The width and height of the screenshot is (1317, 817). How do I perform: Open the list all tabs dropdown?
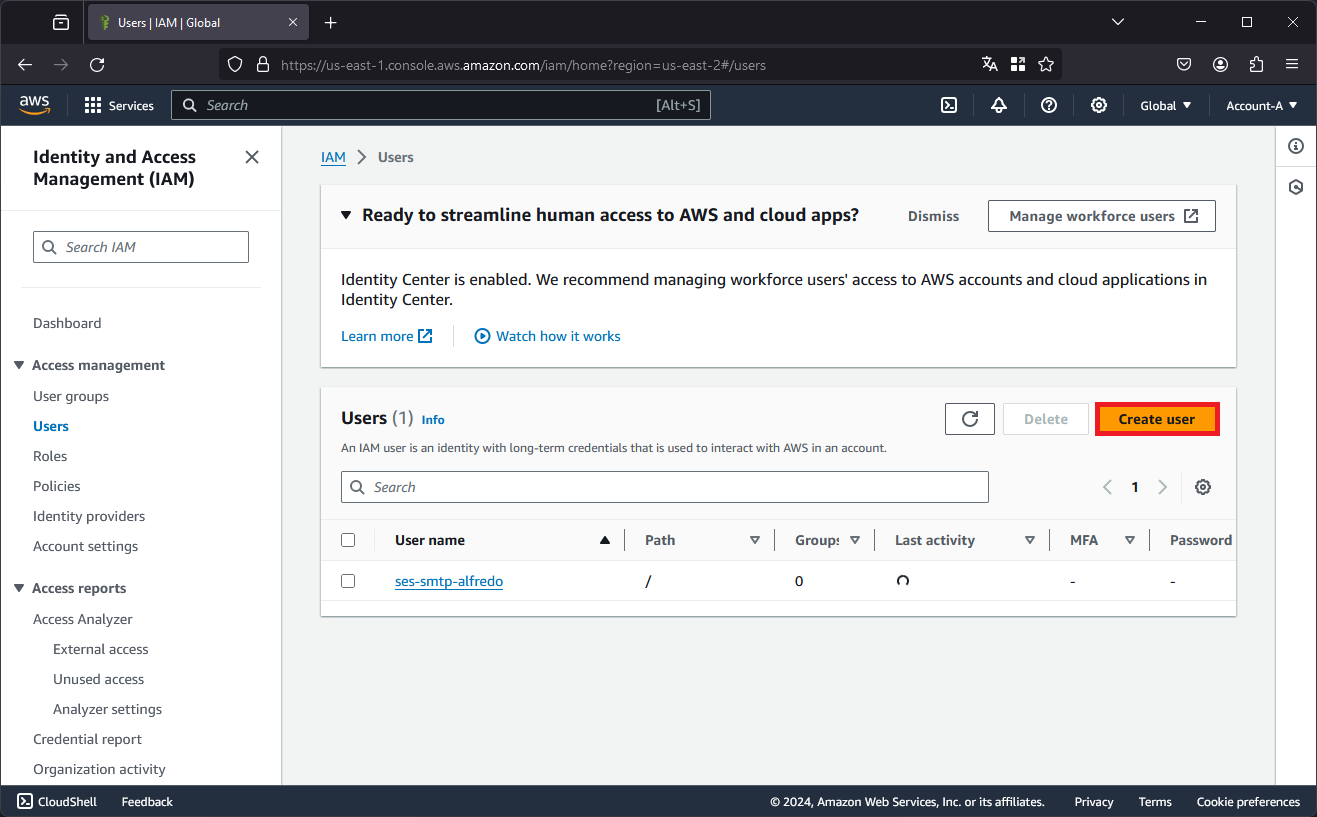tap(1118, 22)
